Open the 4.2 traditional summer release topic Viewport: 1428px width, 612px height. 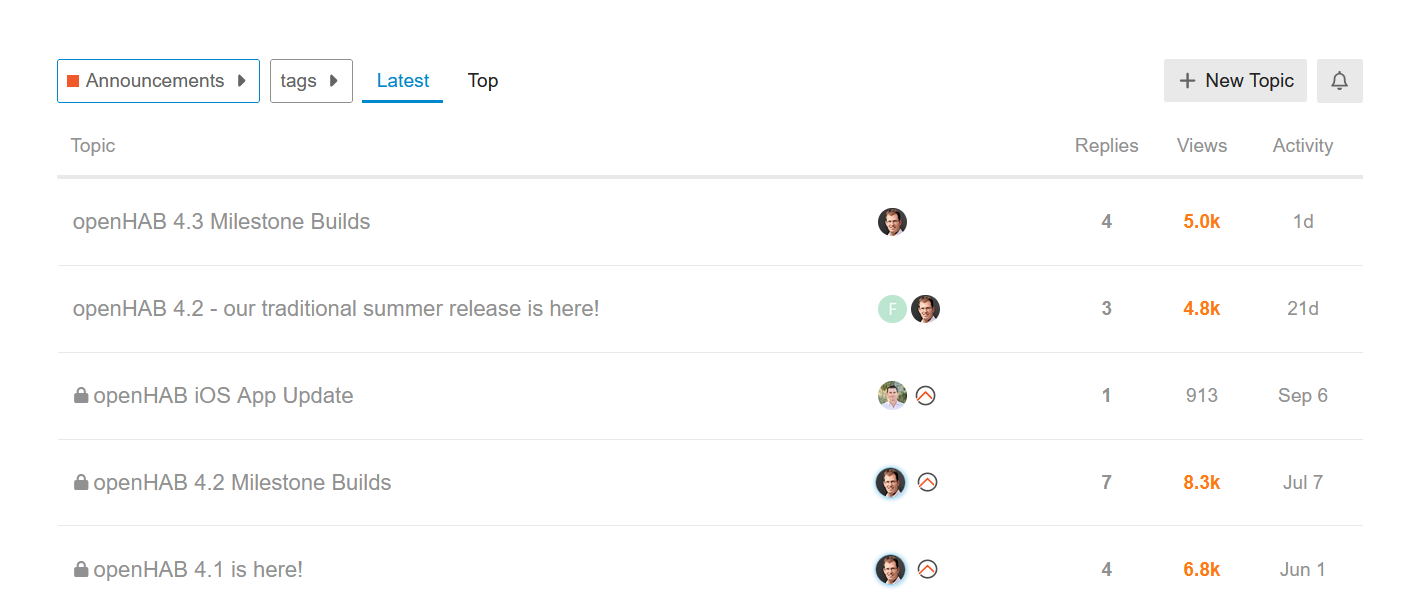coord(336,309)
